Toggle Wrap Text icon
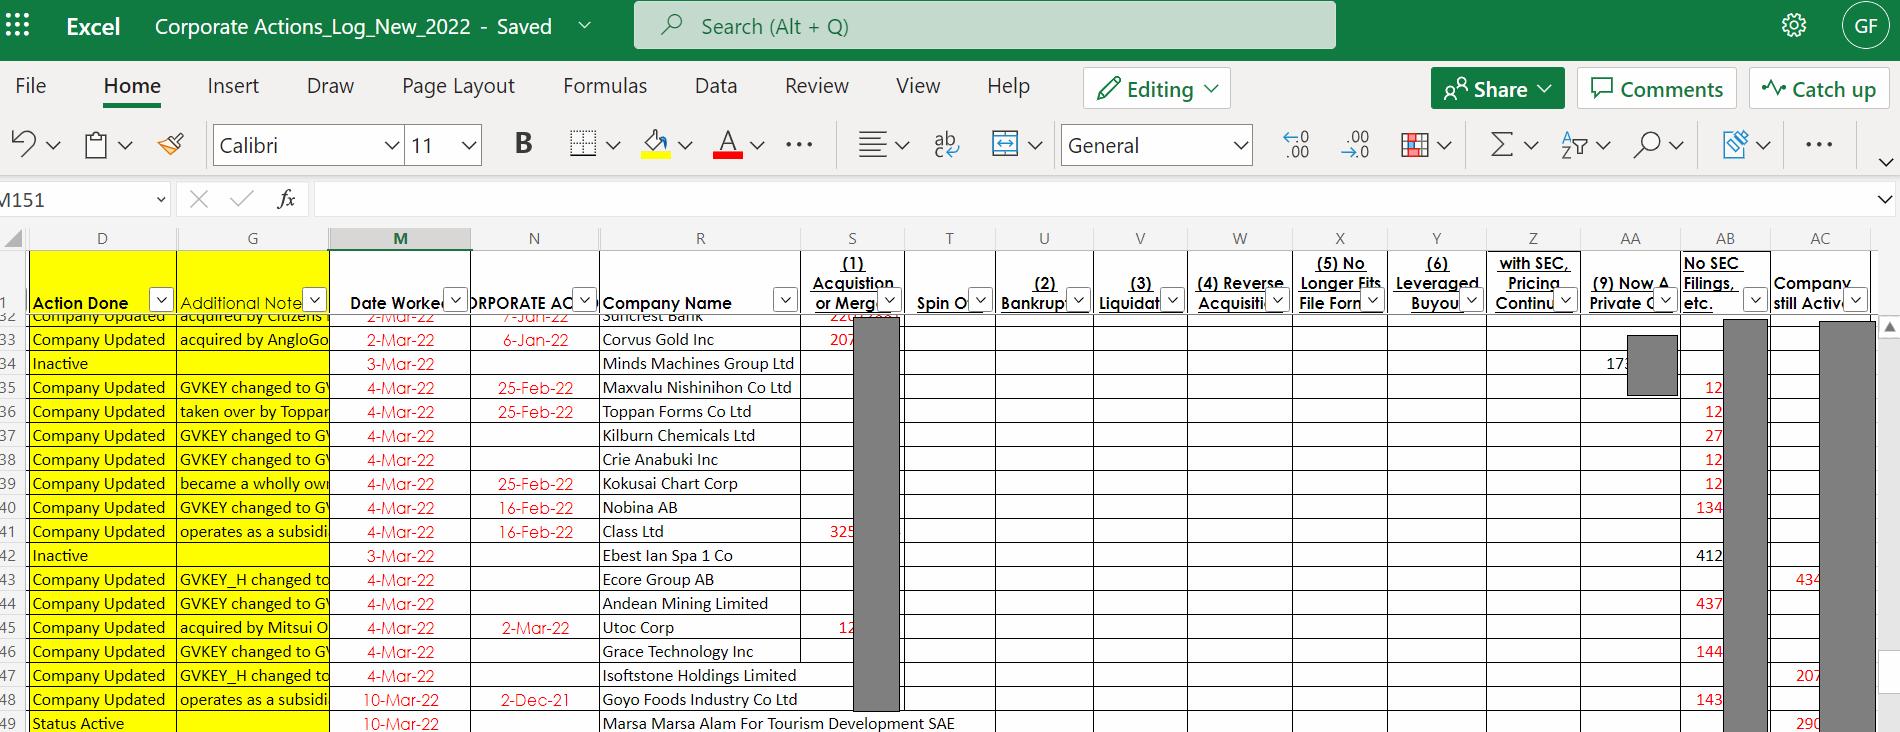 point(946,145)
